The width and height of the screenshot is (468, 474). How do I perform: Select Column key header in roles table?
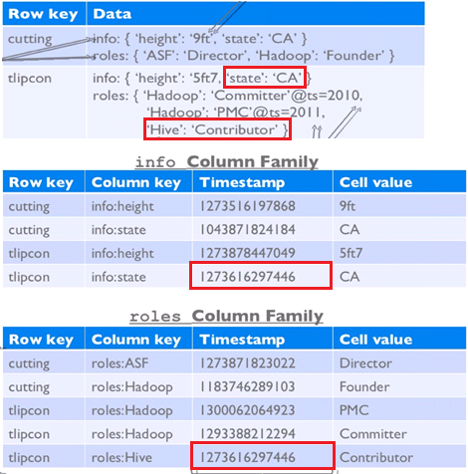tap(136, 340)
